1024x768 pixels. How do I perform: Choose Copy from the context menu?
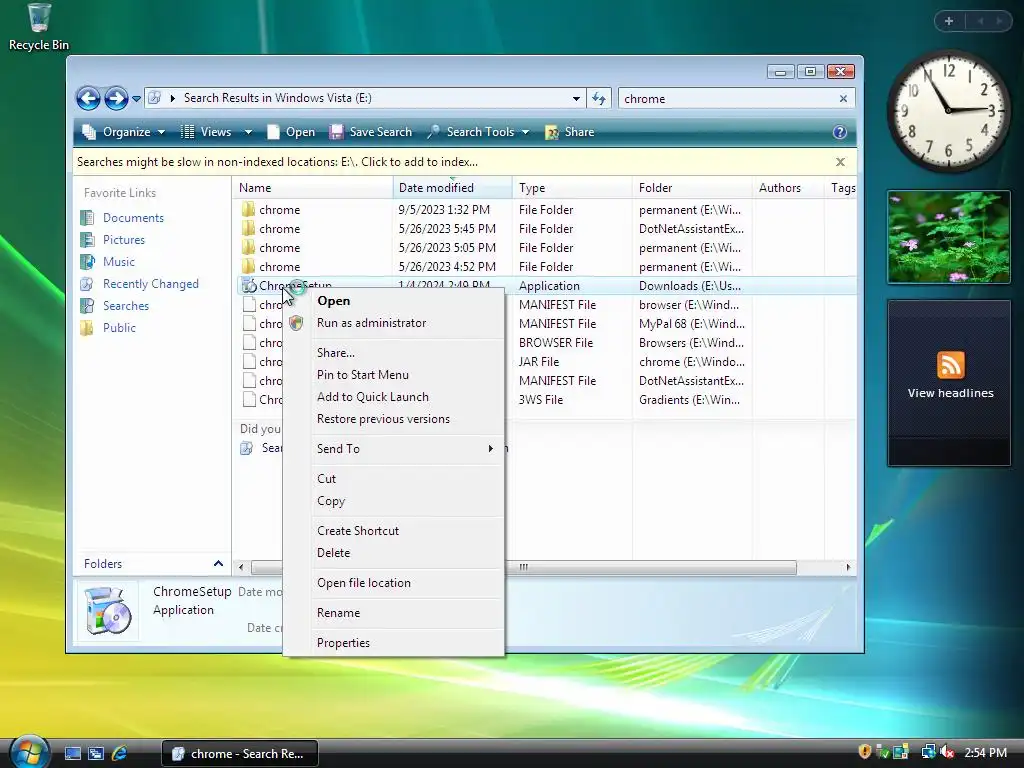click(x=394, y=501)
